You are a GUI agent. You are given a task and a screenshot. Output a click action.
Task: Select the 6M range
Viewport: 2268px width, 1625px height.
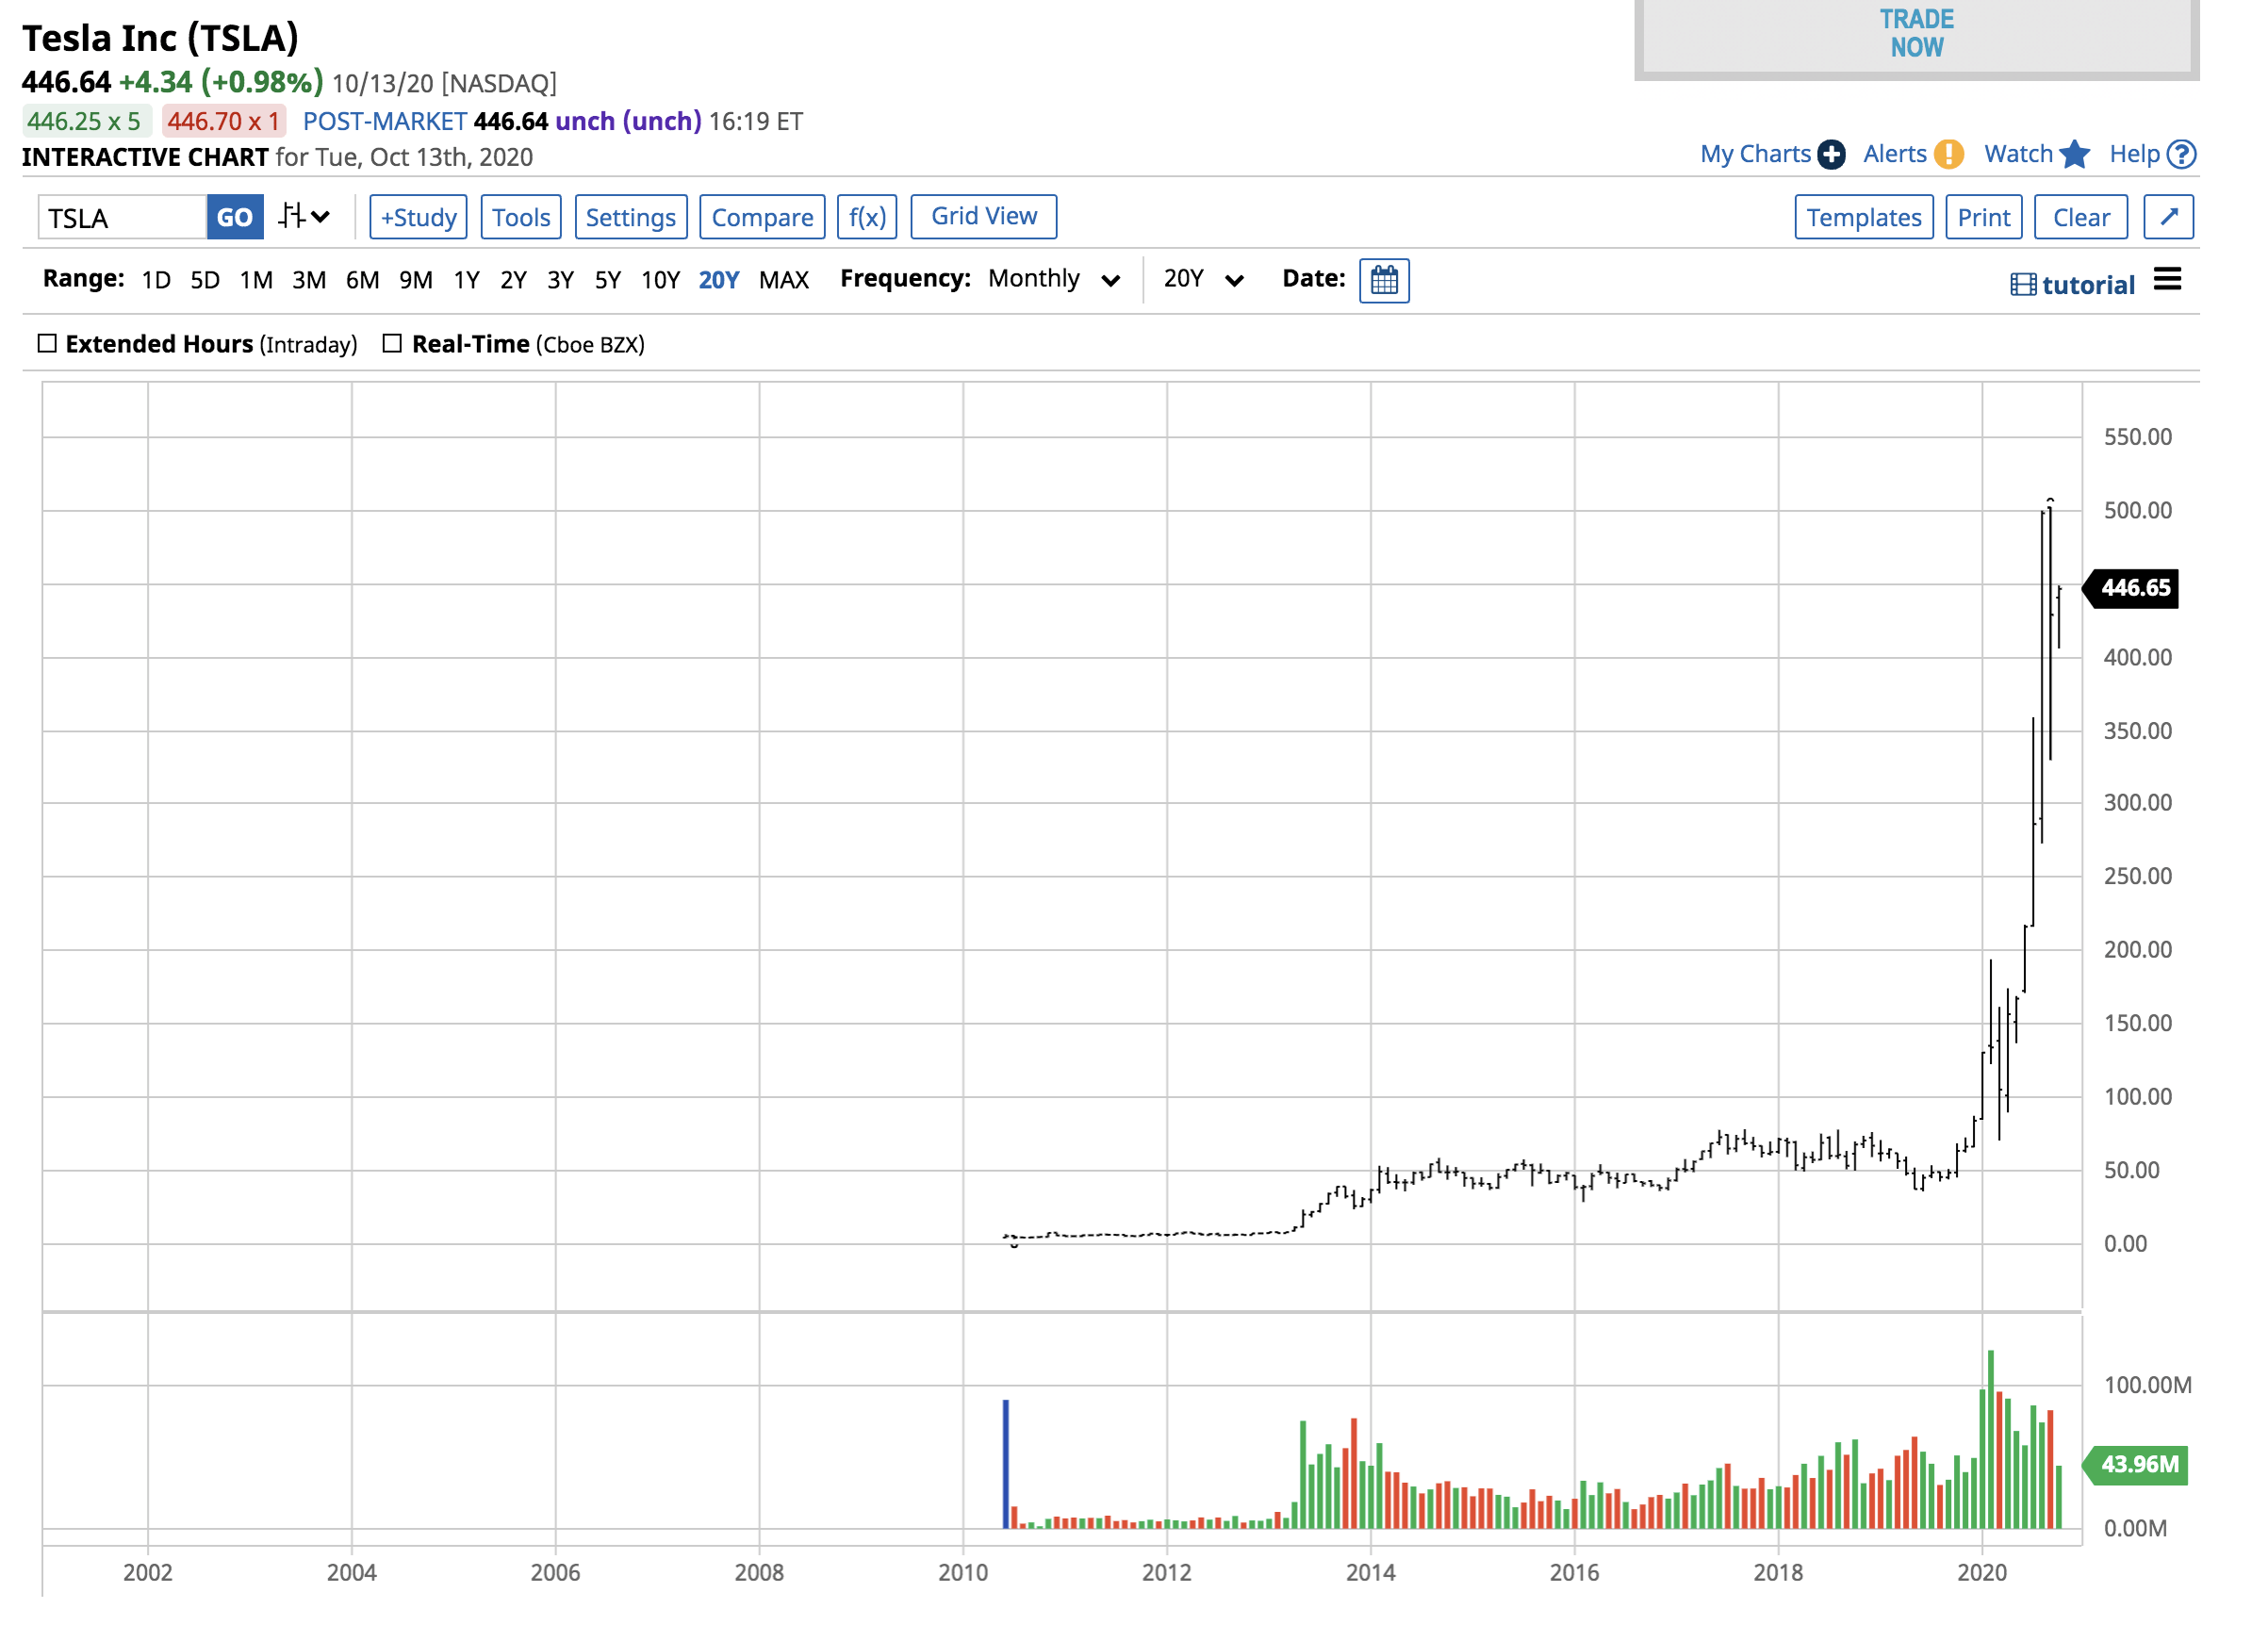tap(362, 280)
